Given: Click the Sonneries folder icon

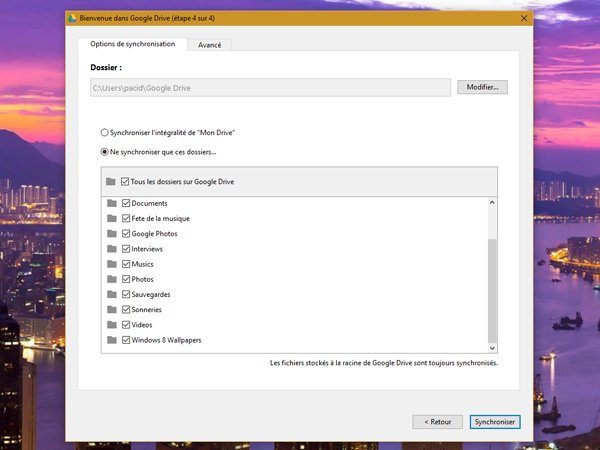Looking at the screenshot, I should 112,309.
